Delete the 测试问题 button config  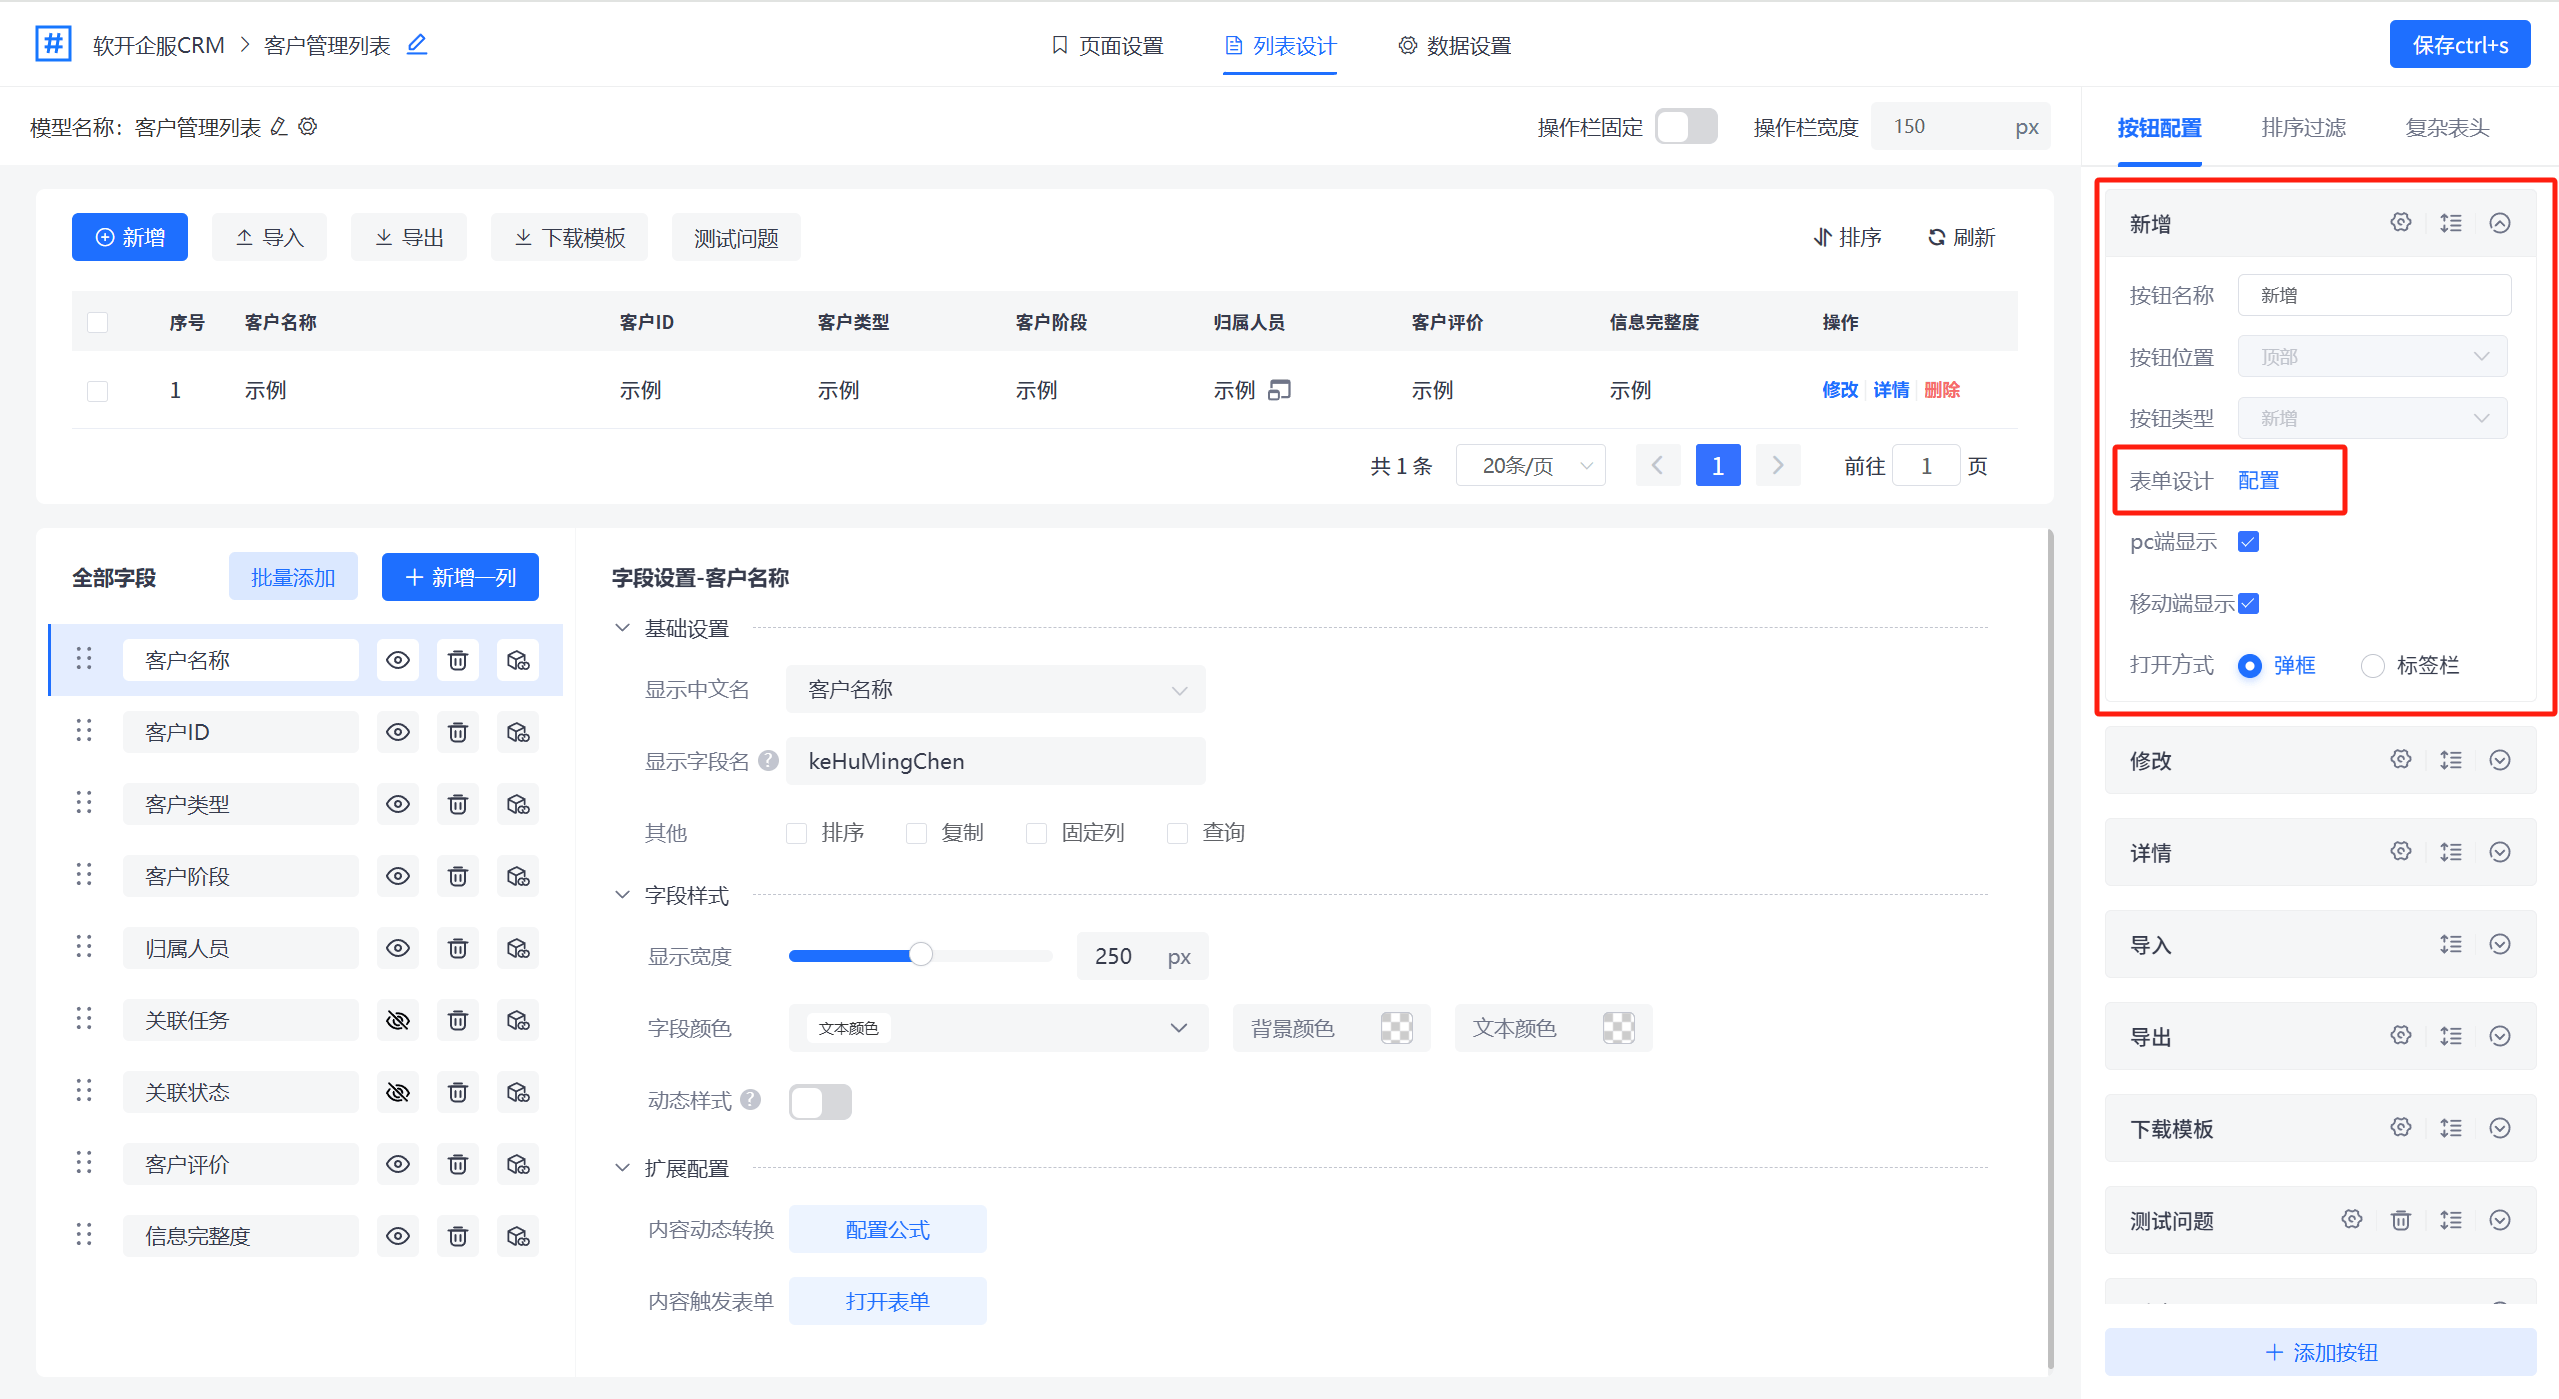click(x=2401, y=1220)
